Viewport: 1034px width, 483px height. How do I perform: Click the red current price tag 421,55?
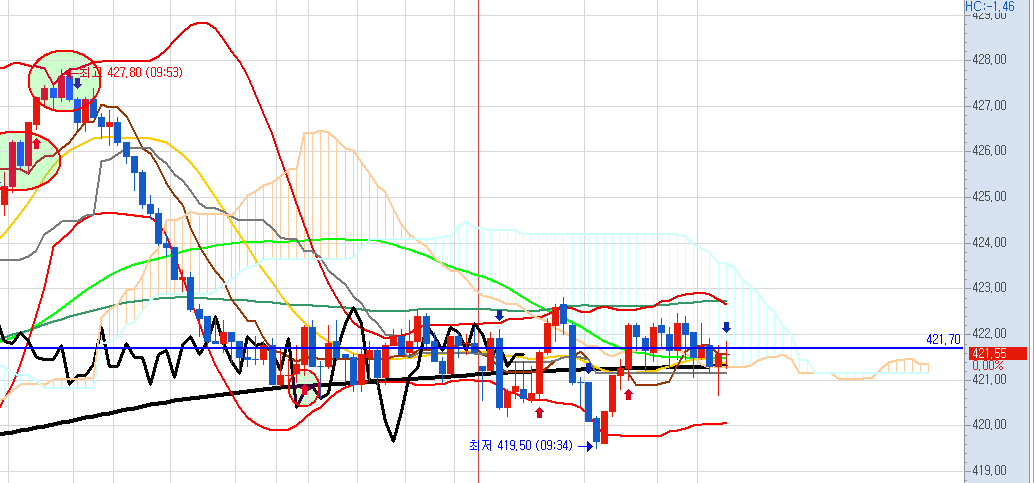[998, 354]
